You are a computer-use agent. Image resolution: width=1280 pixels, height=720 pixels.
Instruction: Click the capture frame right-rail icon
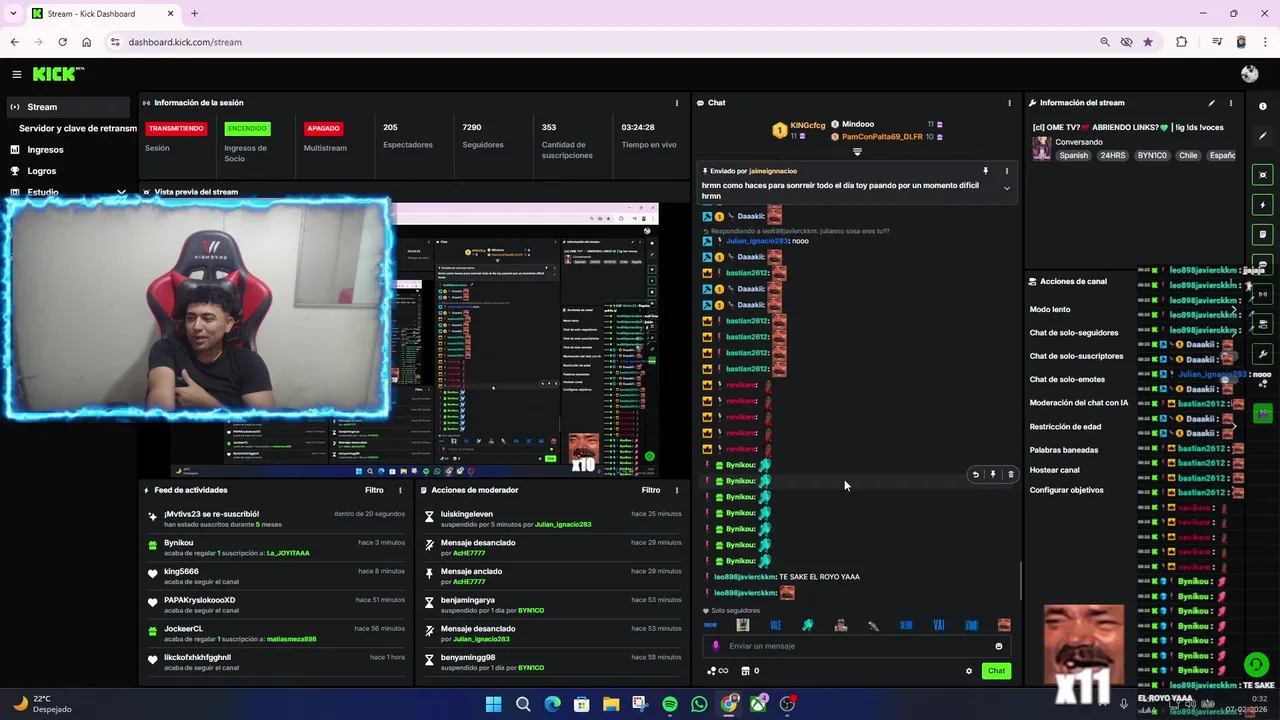click(x=1263, y=176)
